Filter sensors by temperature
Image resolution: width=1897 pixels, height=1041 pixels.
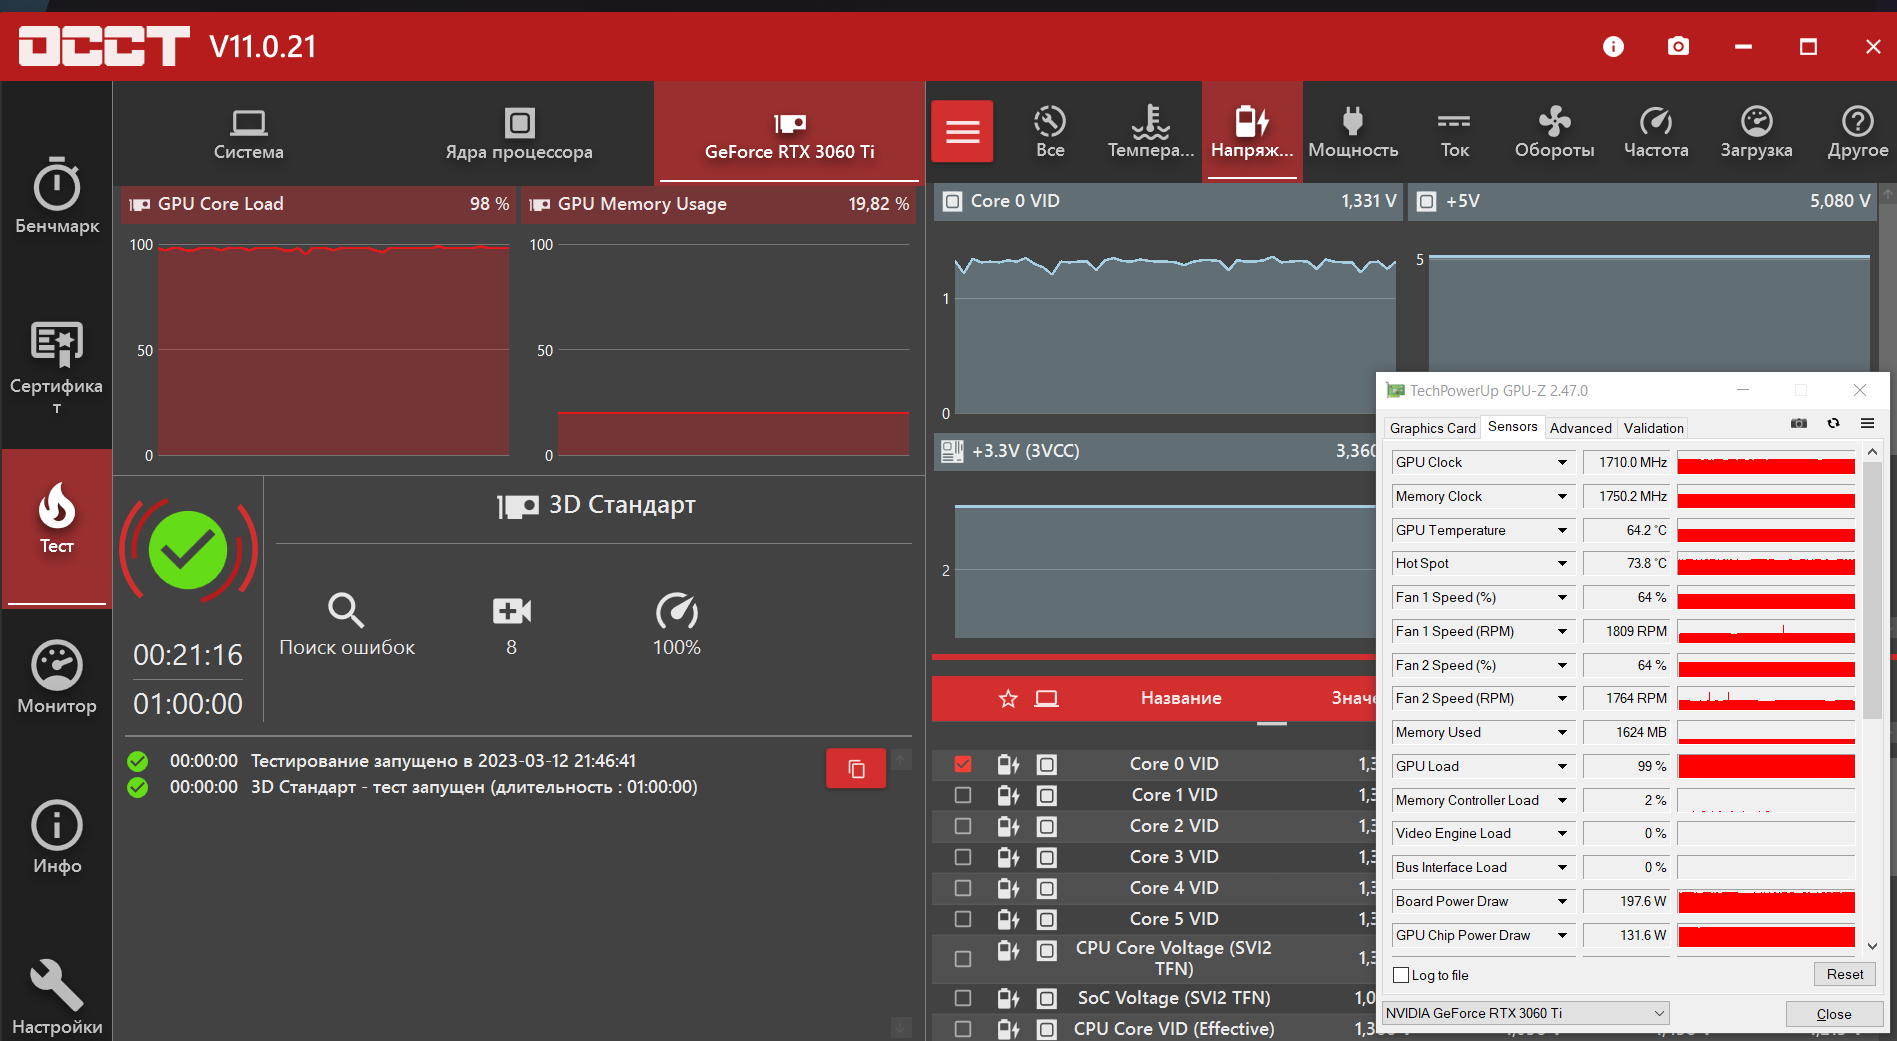[x=1151, y=132]
